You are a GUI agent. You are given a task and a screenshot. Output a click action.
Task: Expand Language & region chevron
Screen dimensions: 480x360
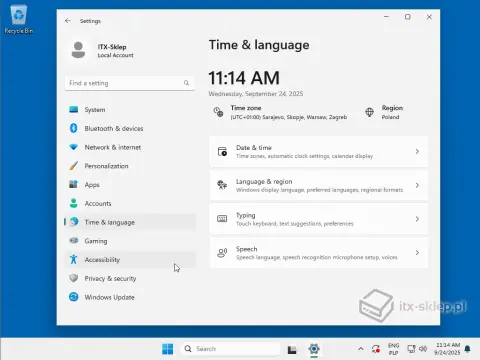tap(417, 185)
